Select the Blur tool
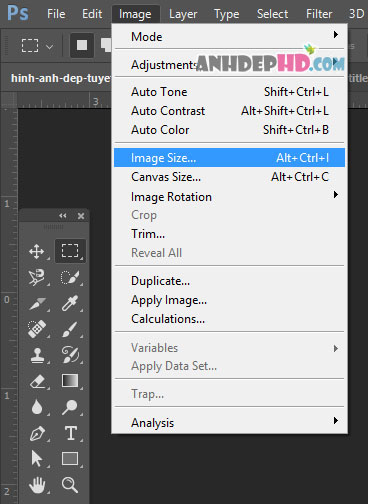 (37, 407)
